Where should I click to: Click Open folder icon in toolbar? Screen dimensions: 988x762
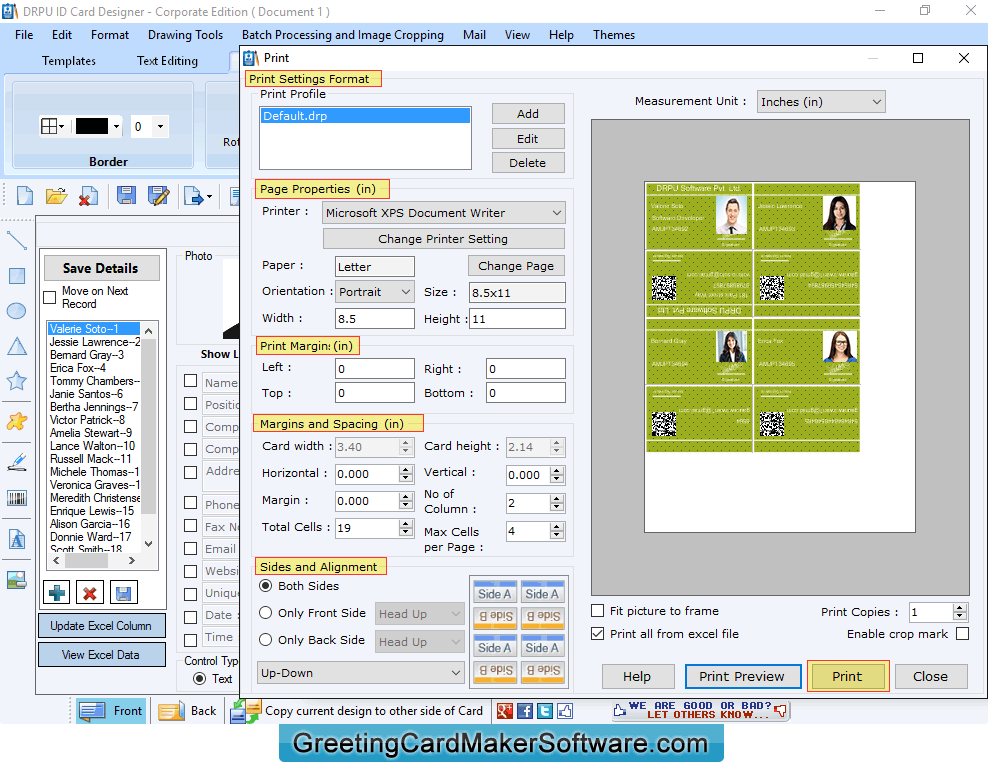click(56, 195)
